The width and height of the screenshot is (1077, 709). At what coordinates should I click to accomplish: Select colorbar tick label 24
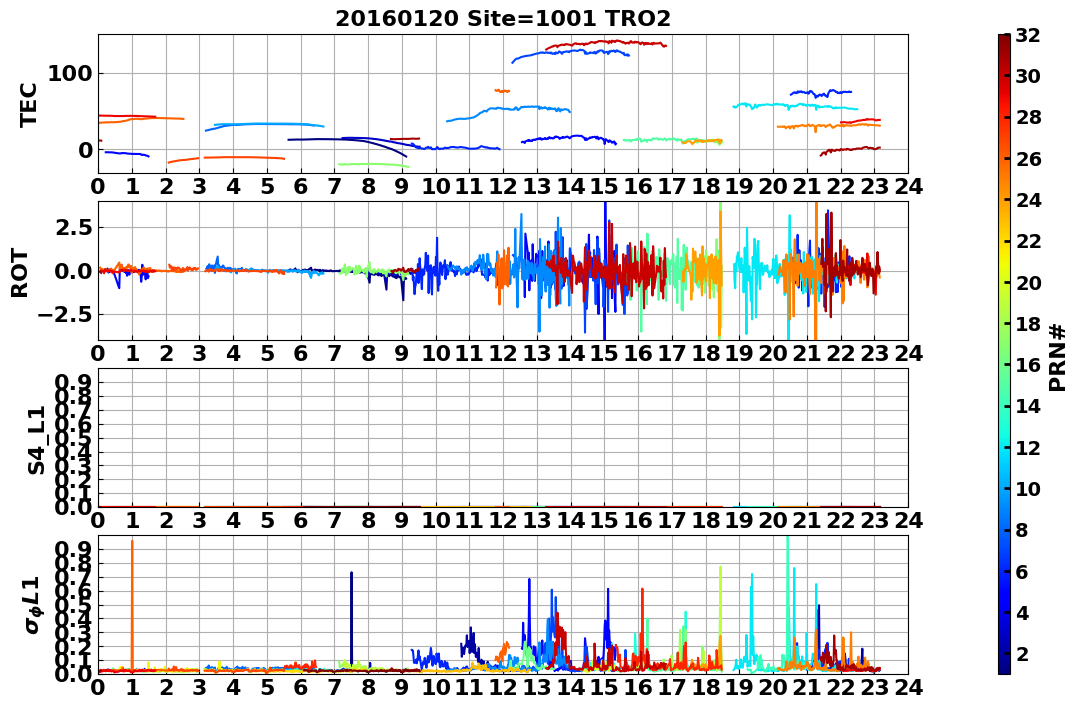[1028, 200]
